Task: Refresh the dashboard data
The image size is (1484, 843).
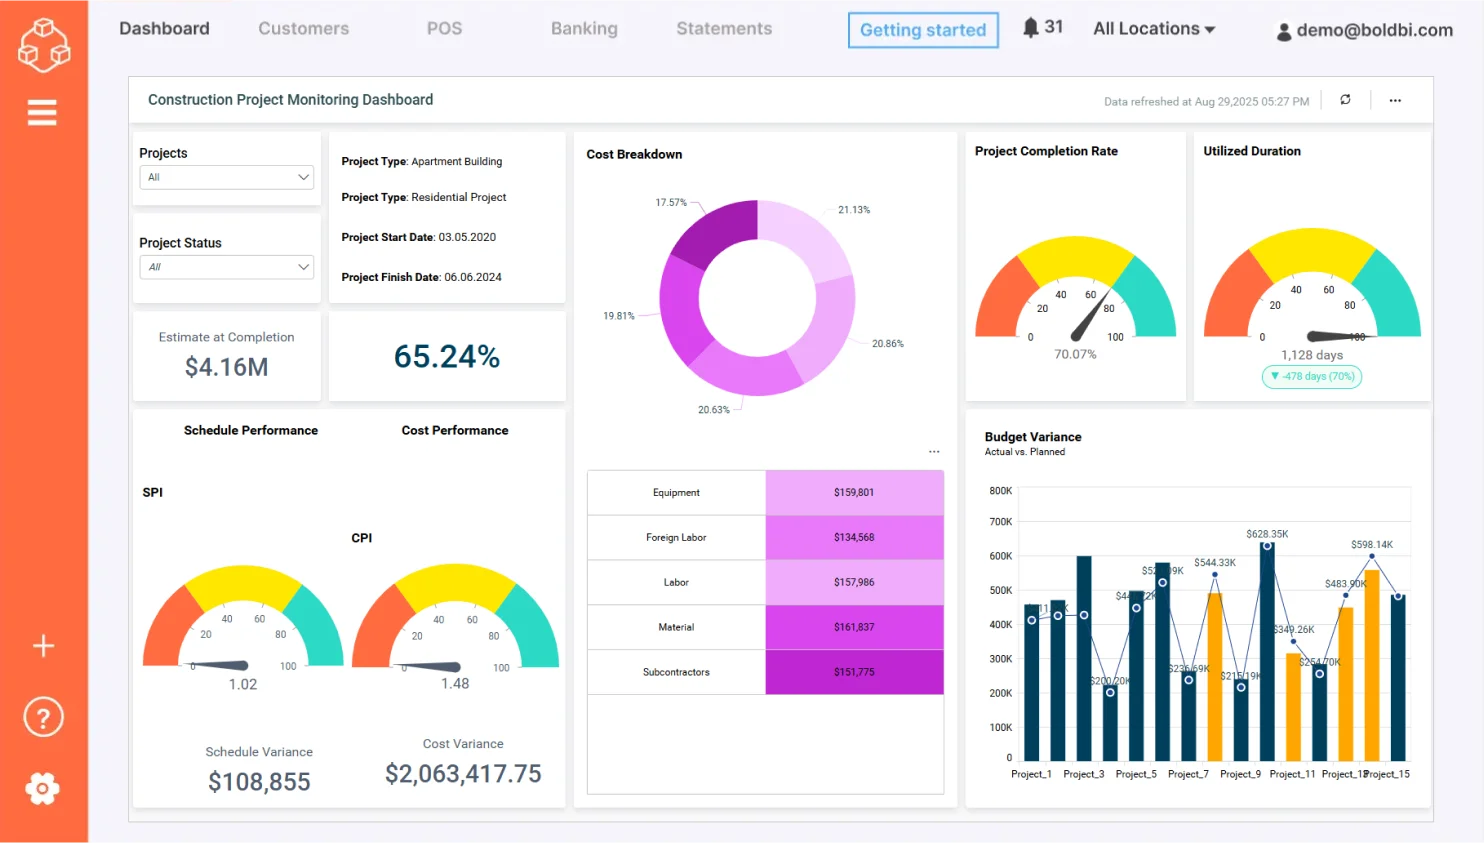Action: point(1345,100)
